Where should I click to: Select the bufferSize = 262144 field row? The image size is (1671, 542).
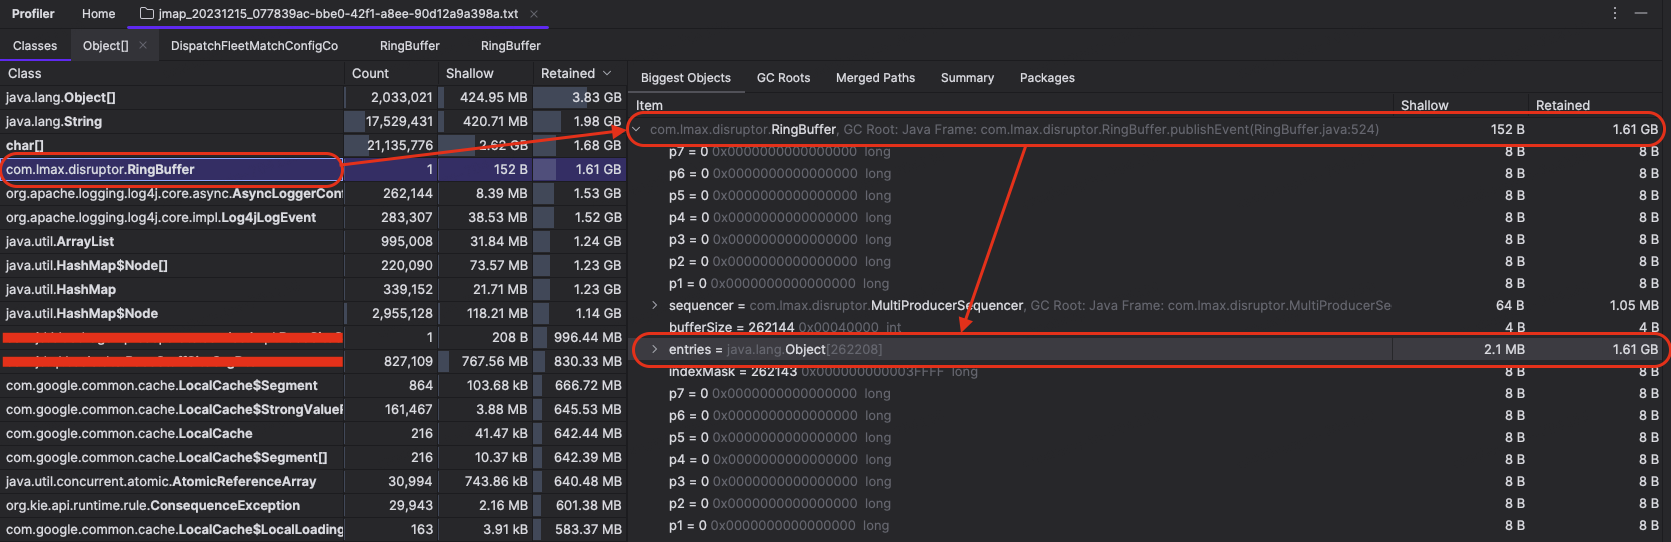(1148, 327)
